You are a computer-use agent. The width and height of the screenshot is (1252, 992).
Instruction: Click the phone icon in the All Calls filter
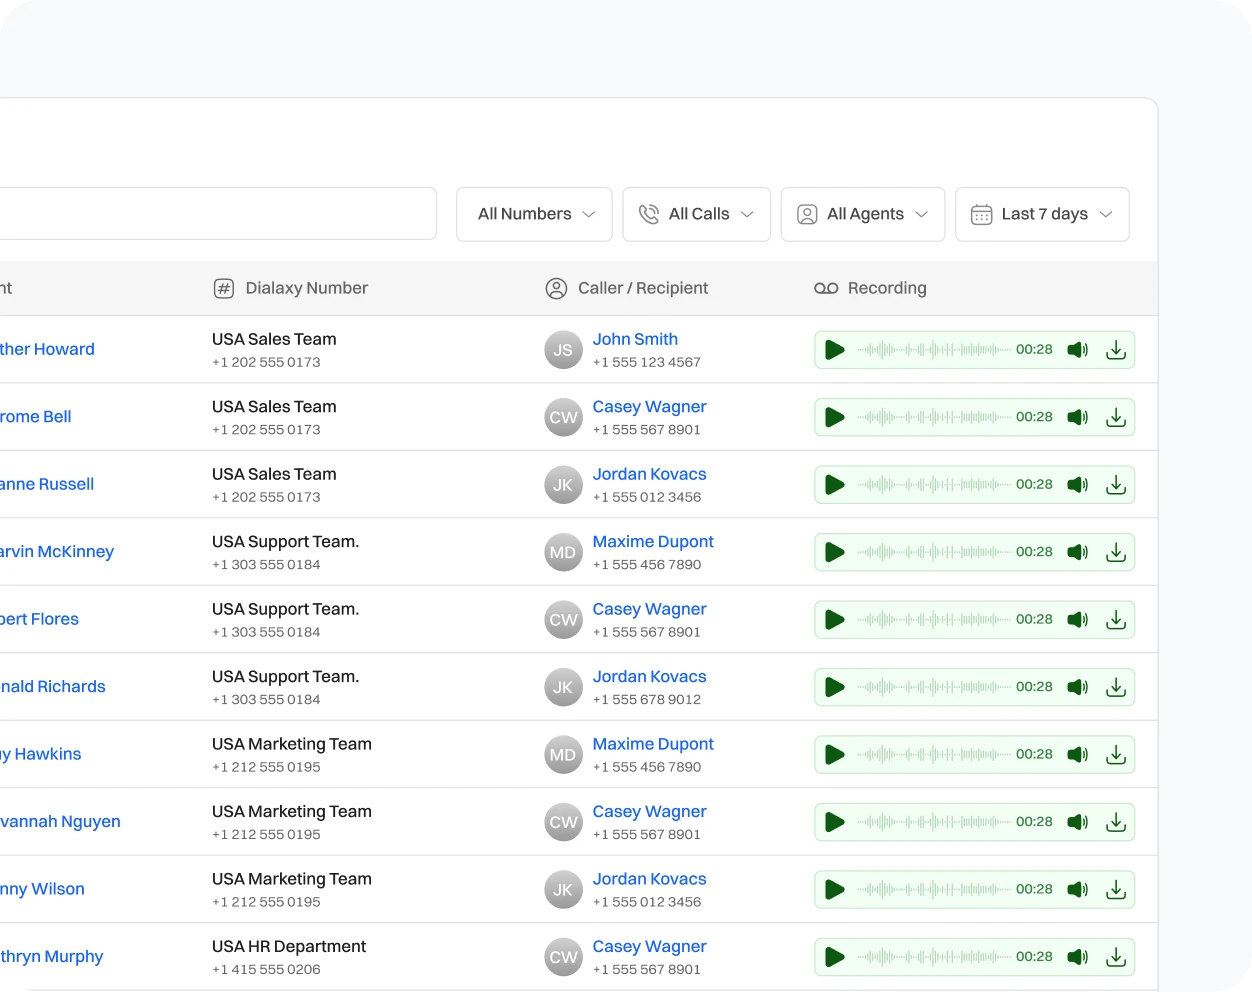click(x=650, y=214)
